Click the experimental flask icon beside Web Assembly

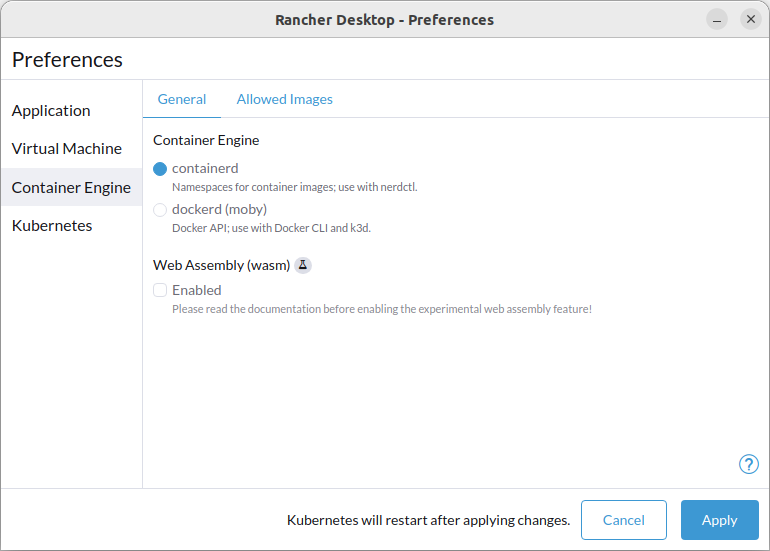click(x=302, y=265)
